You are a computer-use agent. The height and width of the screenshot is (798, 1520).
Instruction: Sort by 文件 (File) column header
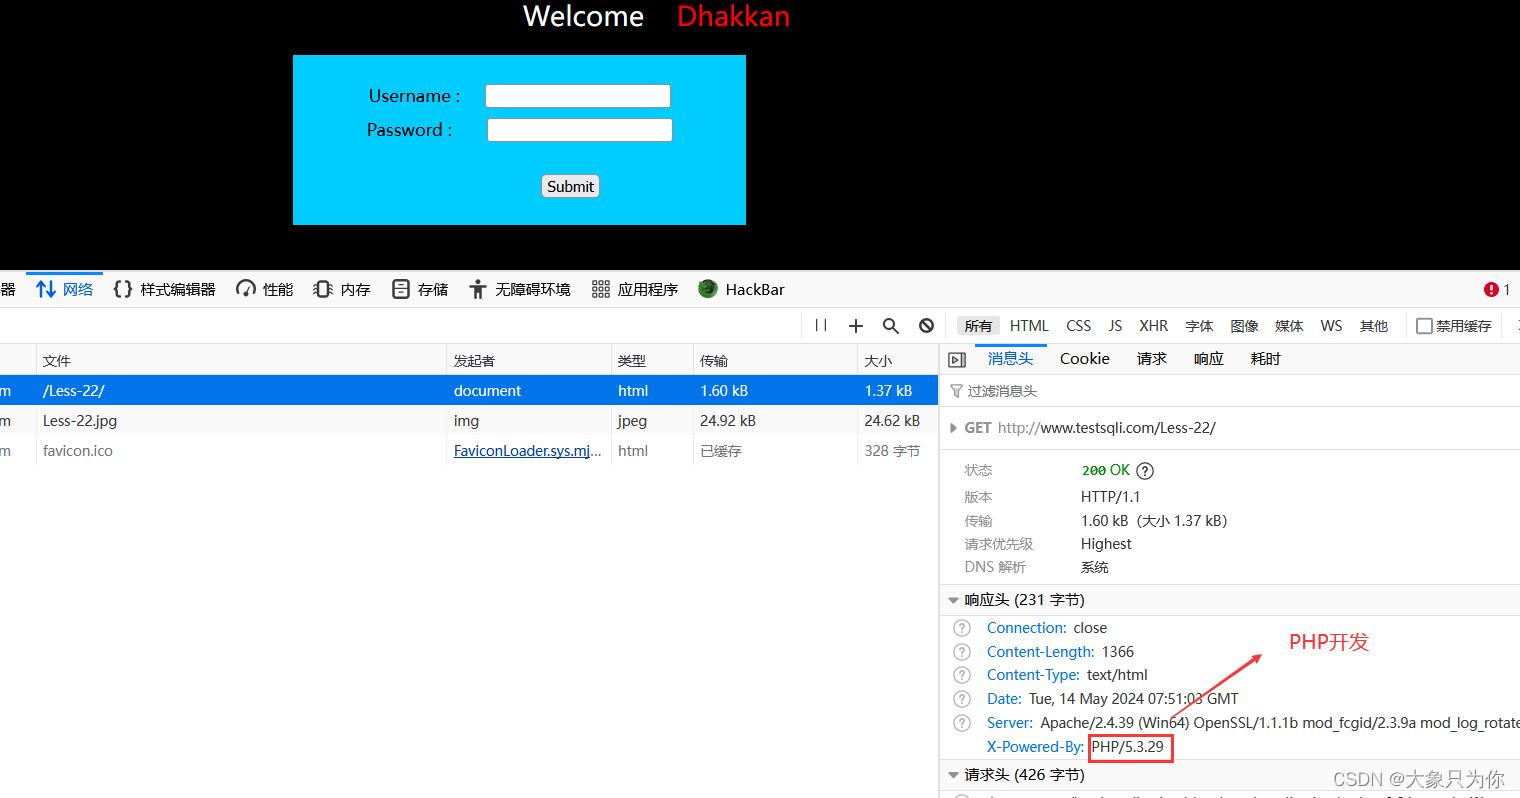[x=241, y=360]
